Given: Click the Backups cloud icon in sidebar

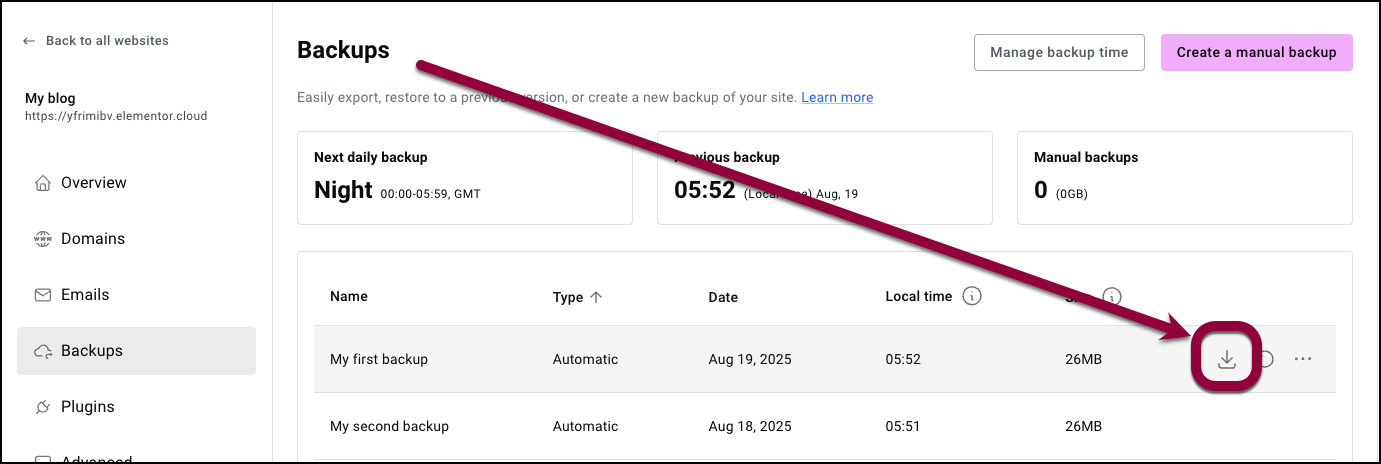Looking at the screenshot, I should [43, 351].
